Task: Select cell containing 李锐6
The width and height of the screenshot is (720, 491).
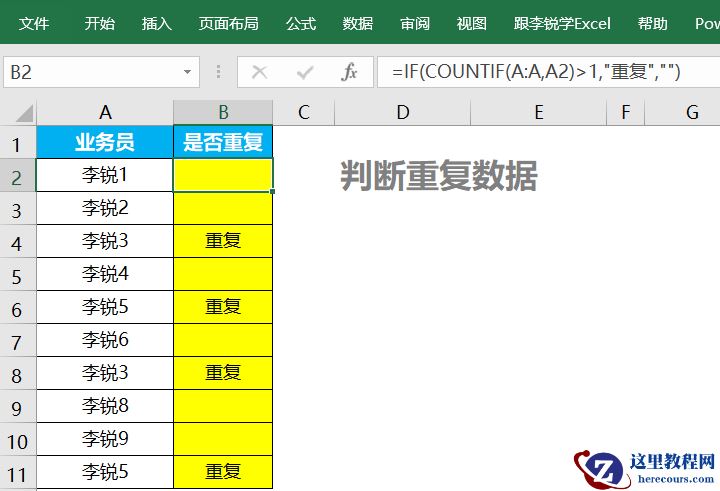Action: pyautogui.click(x=105, y=340)
